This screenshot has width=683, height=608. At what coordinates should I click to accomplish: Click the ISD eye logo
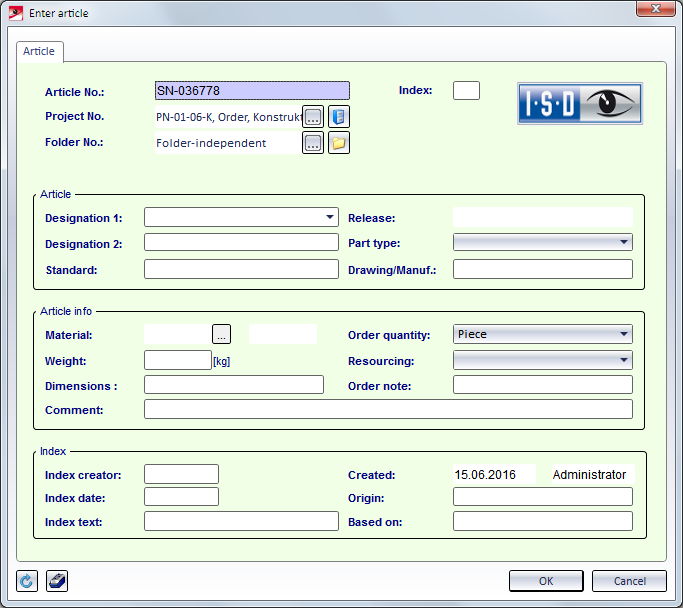(x=579, y=103)
